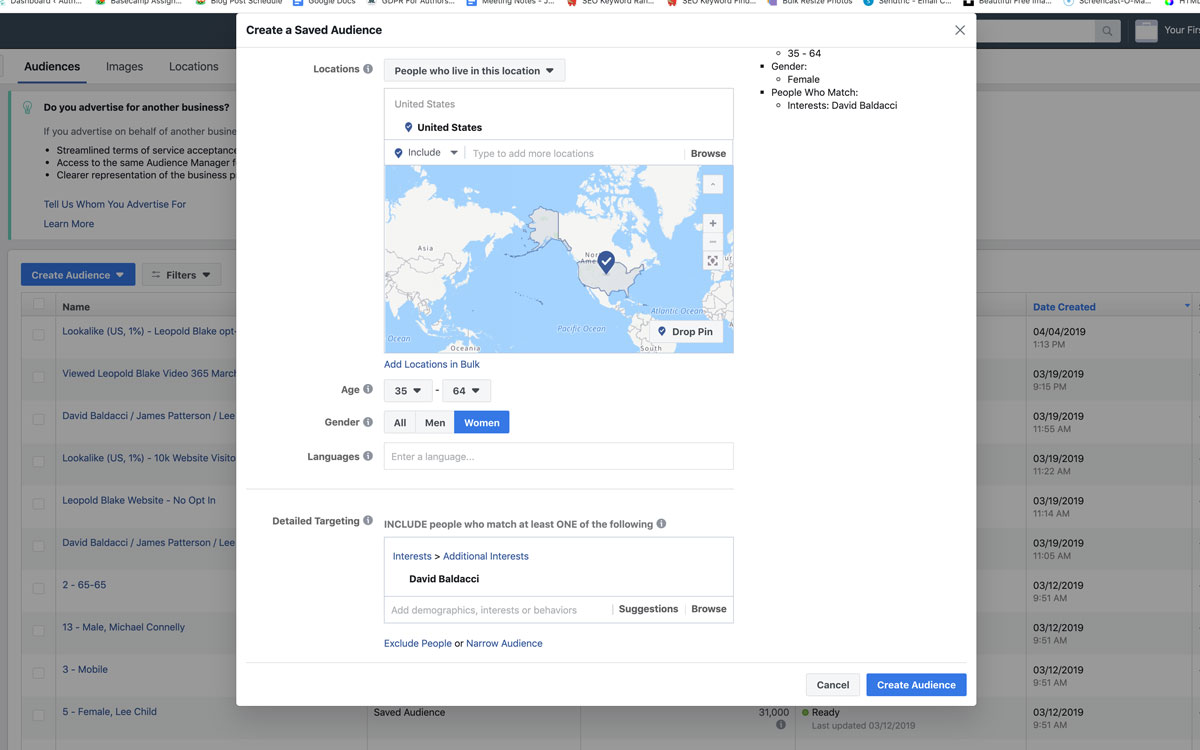This screenshot has height=750, width=1200.
Task: Select All gender option
Action: [x=400, y=423]
